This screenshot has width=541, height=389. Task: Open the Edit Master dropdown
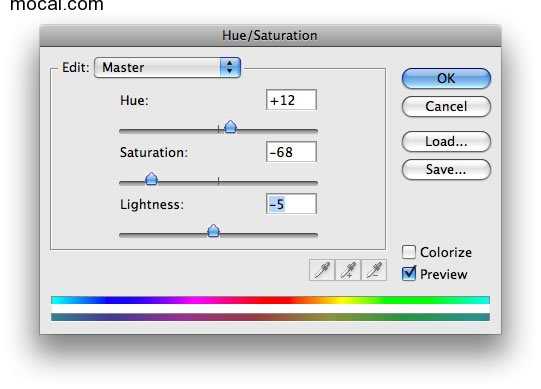click(167, 67)
